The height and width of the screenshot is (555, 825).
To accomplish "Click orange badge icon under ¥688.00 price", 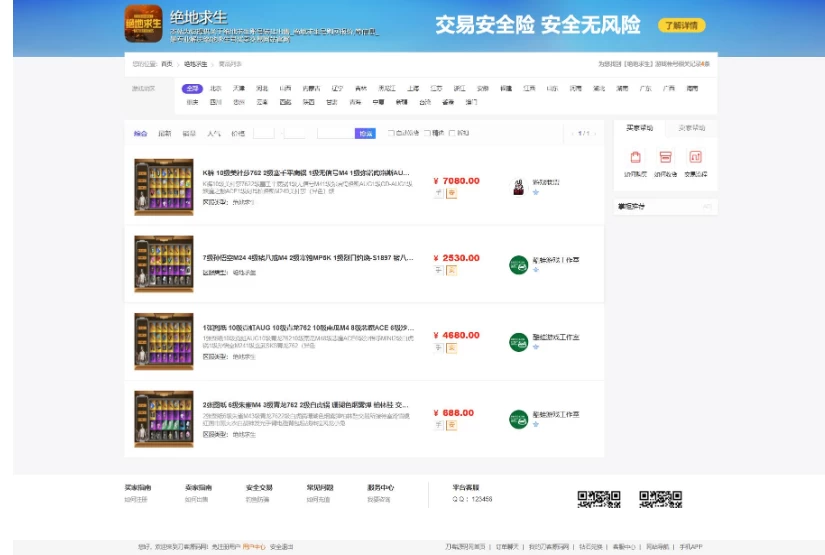I will [451, 425].
